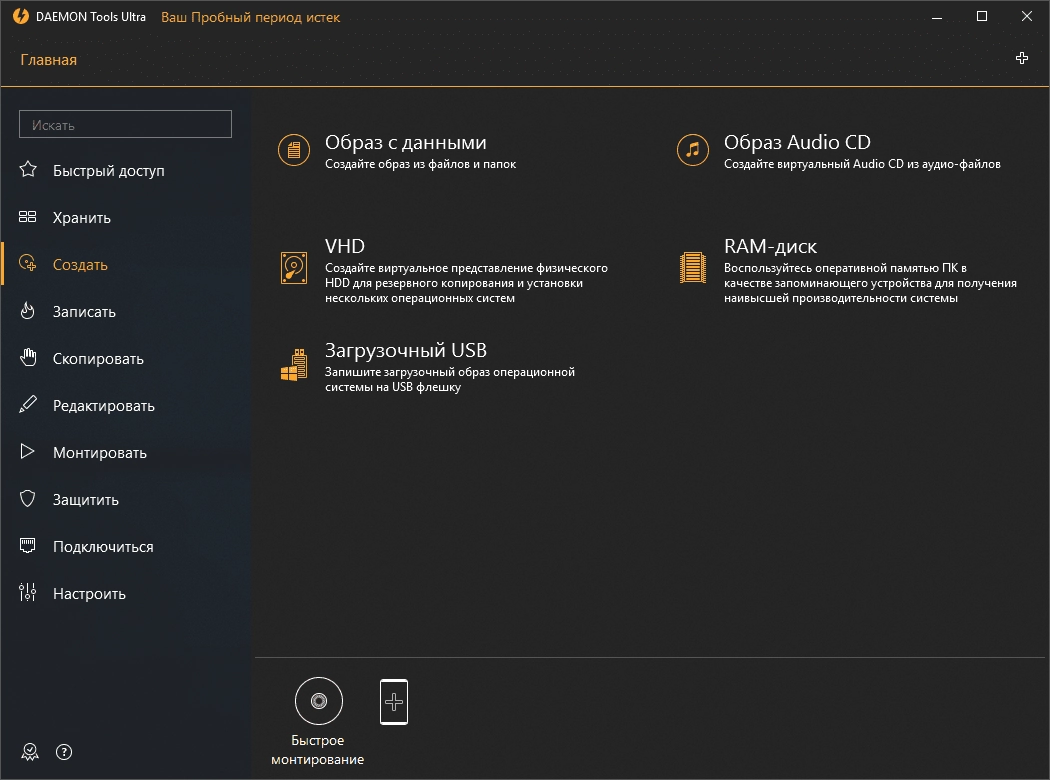Click description Создайте виртуальный Audio CD из аудио-файлов

862,163
